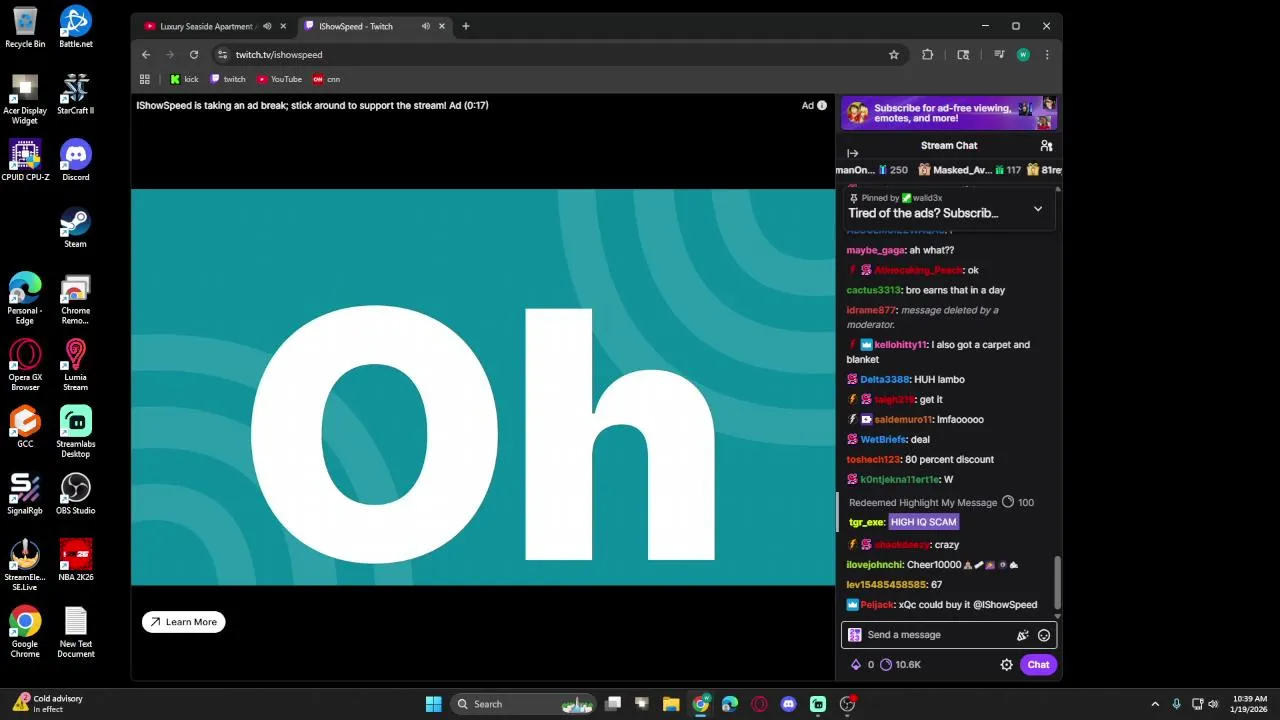The image size is (1280, 720).
Task: Open Chrome three-dot menu
Action: [1046, 55]
